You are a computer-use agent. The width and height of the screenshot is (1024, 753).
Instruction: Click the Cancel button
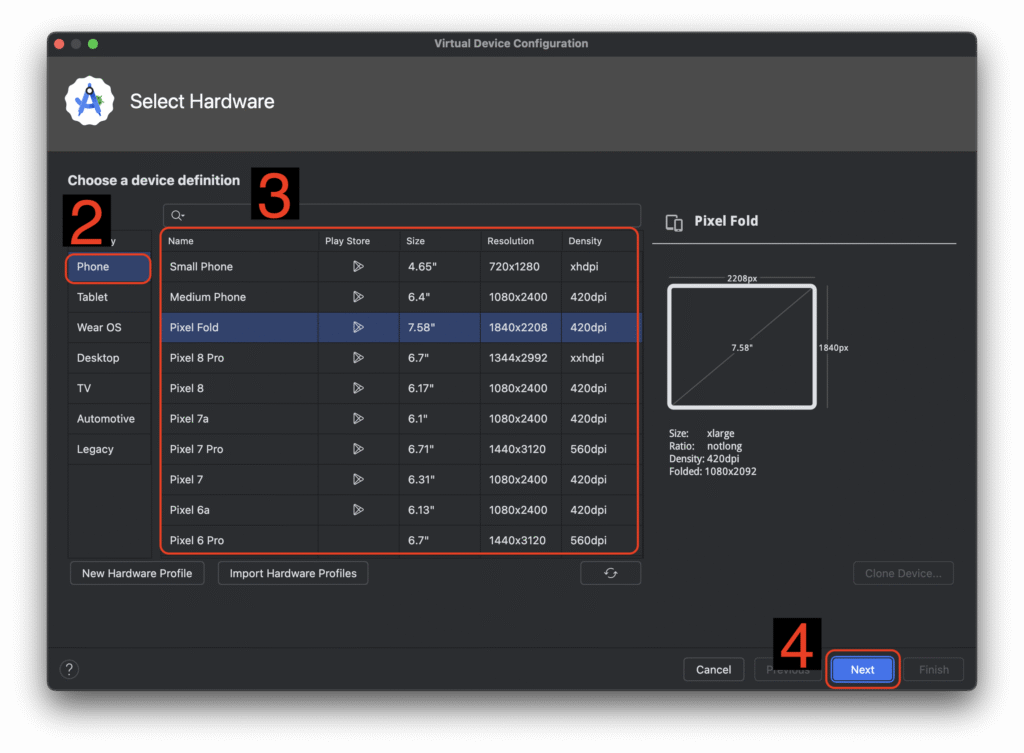click(713, 669)
